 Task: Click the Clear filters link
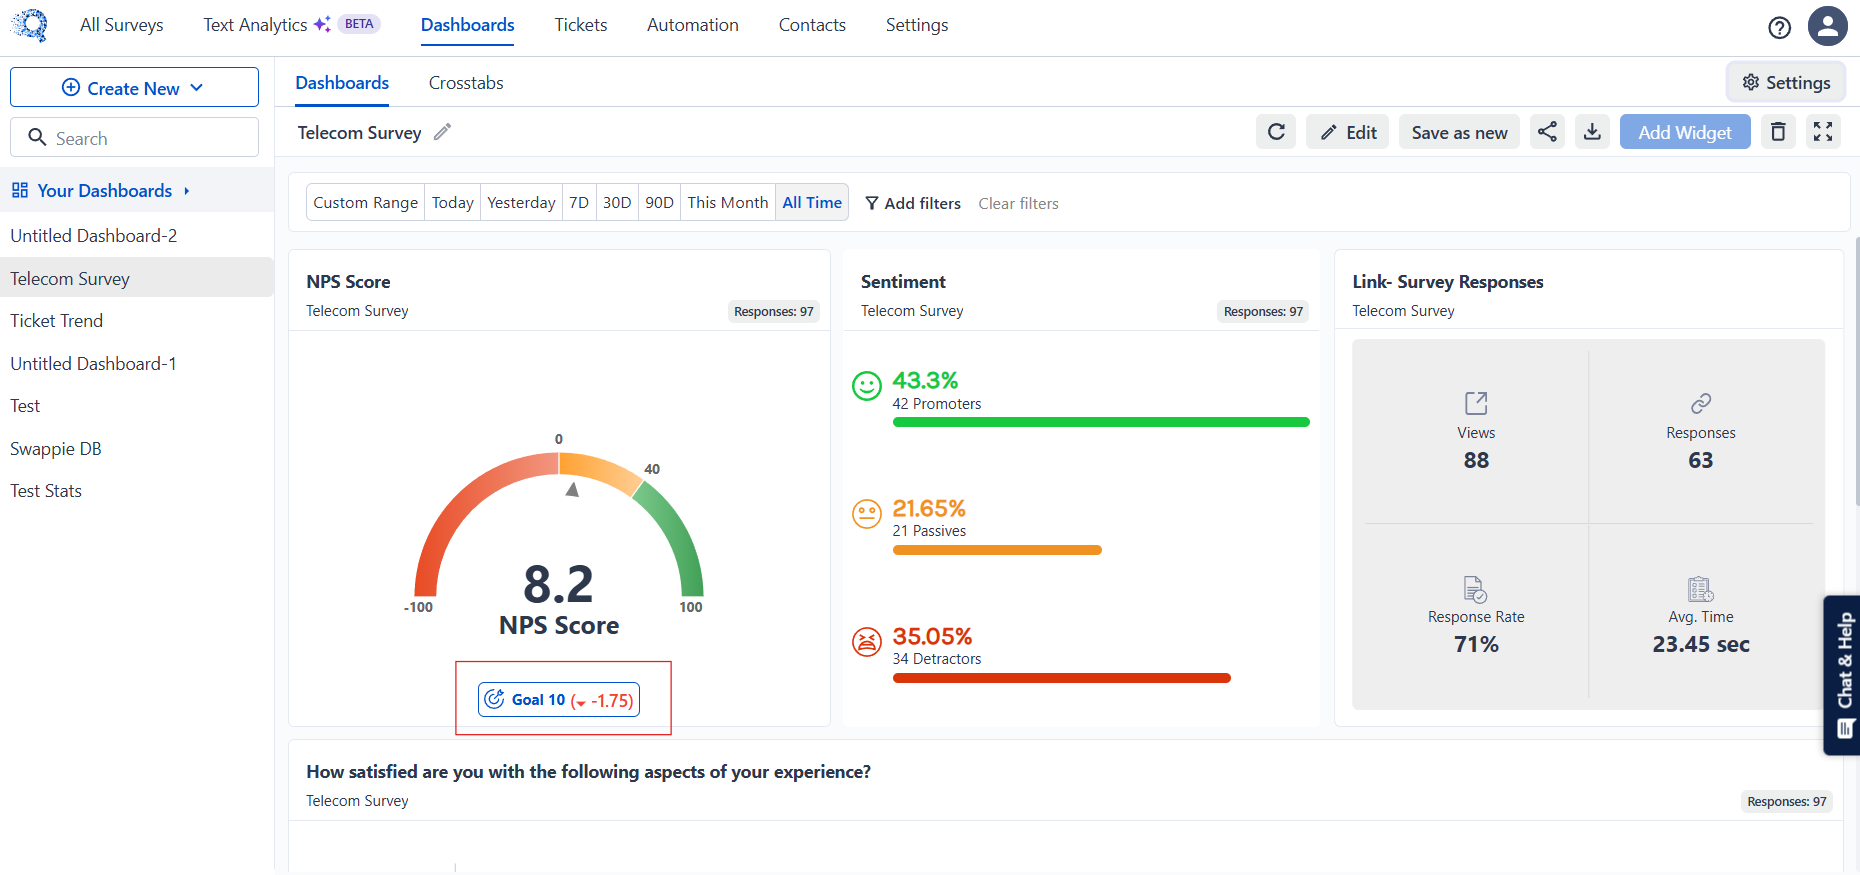tap(1018, 203)
